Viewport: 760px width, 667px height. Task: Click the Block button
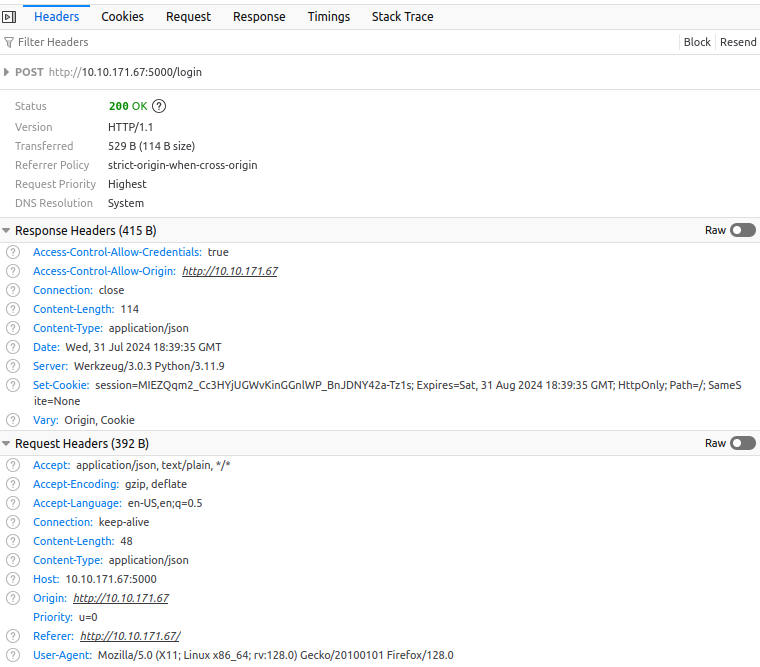click(697, 42)
